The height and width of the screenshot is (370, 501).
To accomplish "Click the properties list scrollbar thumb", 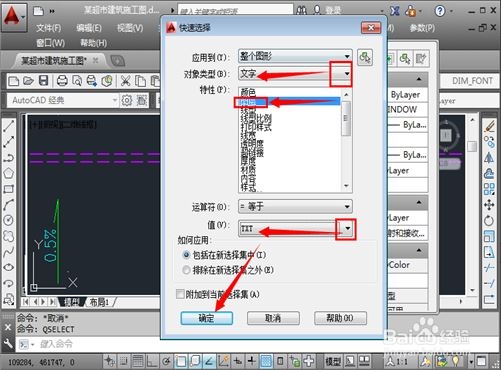I will [346, 119].
